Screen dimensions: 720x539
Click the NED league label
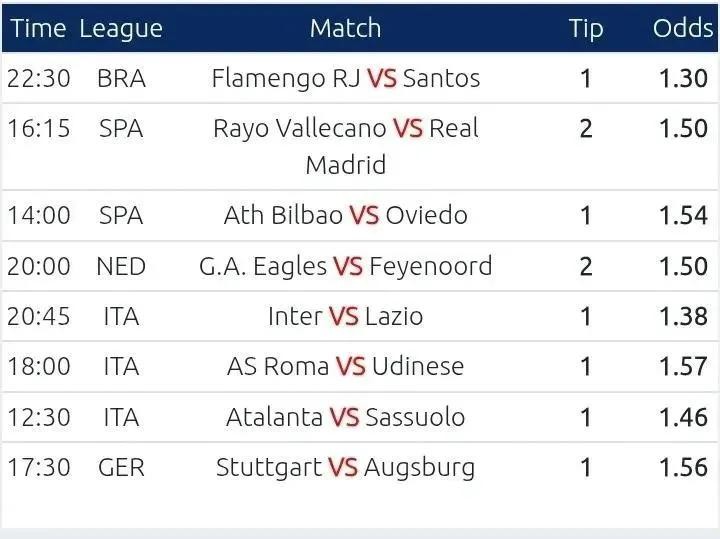click(121, 266)
